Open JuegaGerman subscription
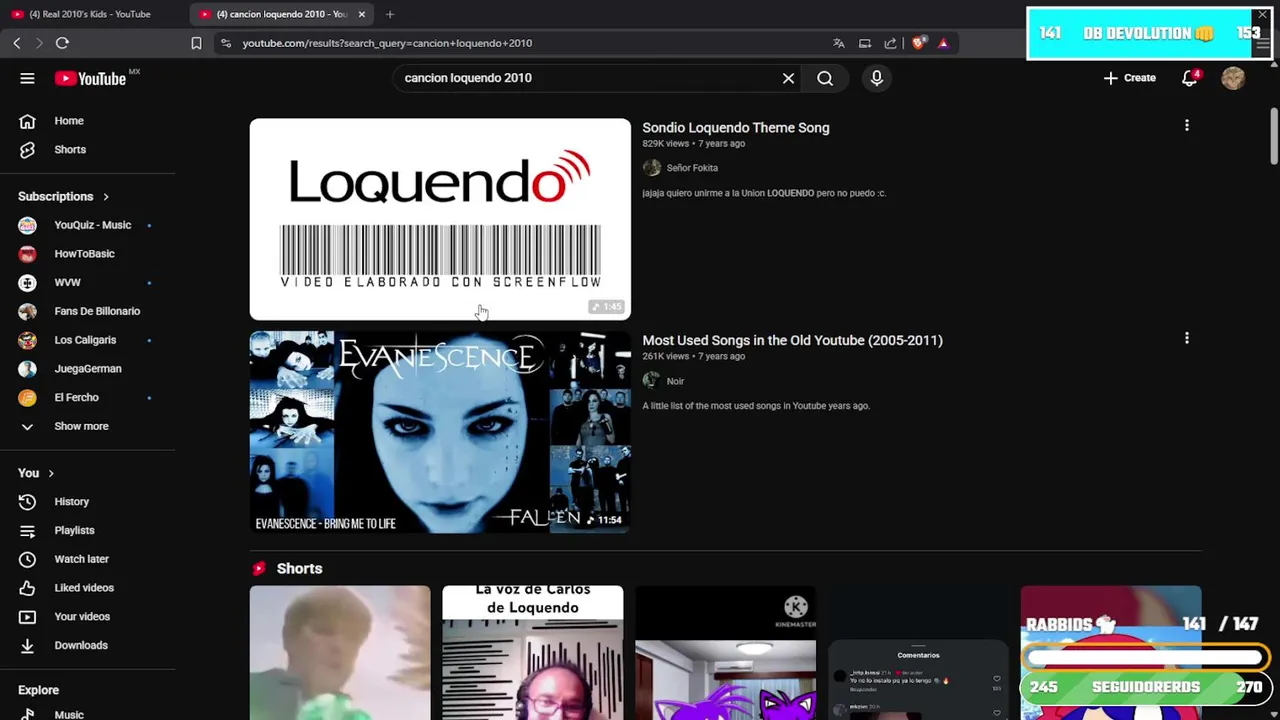This screenshot has height=720, width=1280. (x=88, y=369)
